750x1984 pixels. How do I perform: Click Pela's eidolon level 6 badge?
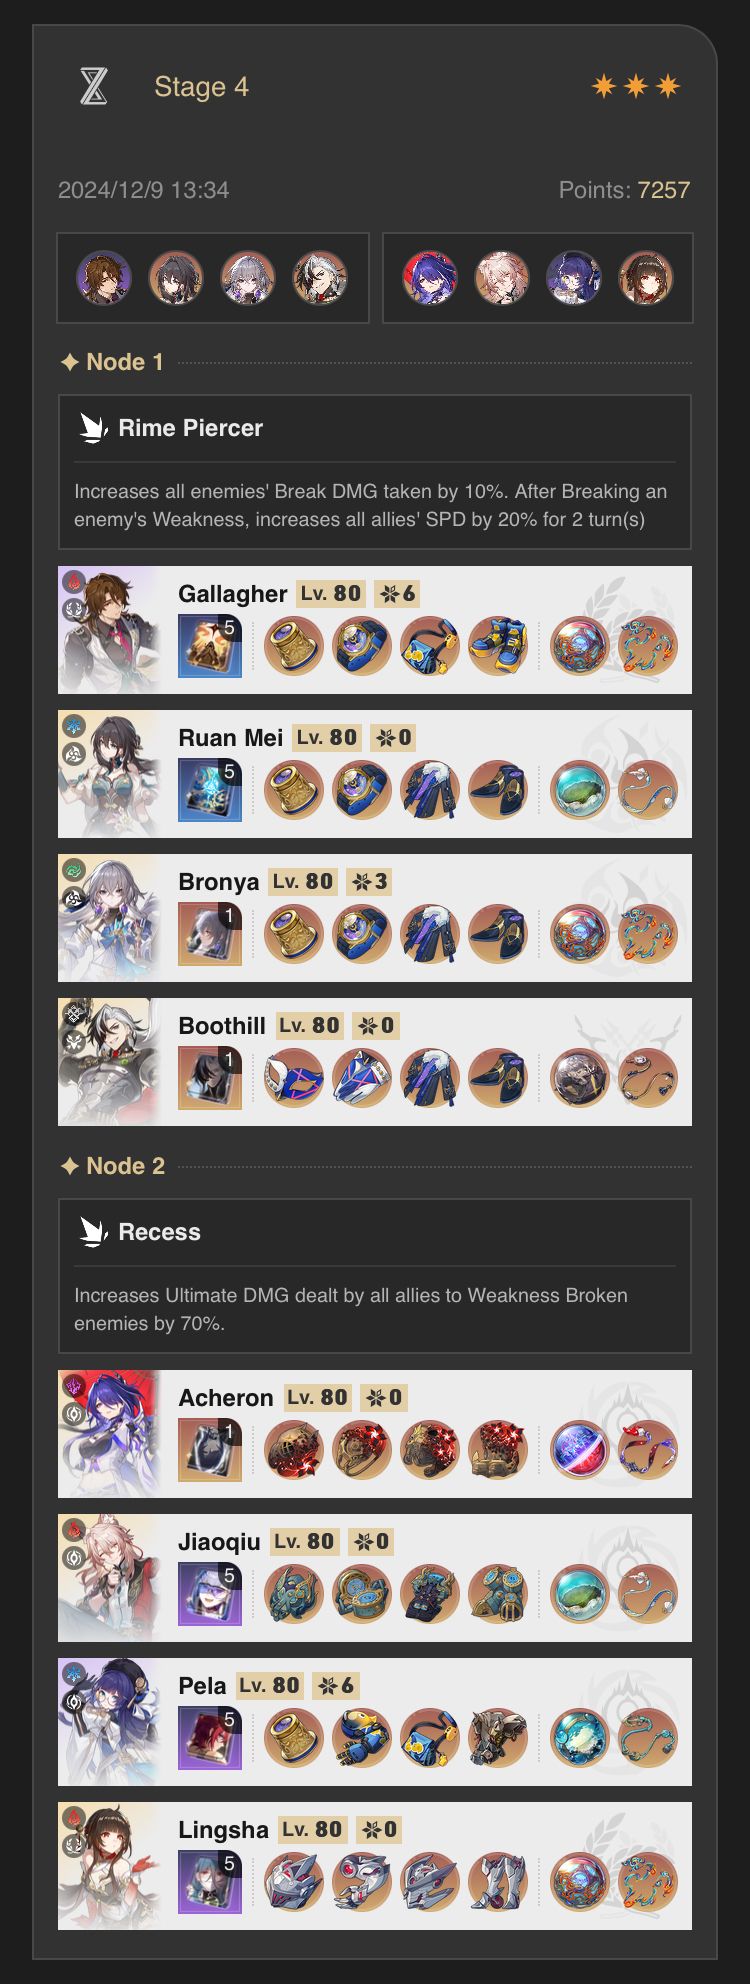[x=336, y=1686]
